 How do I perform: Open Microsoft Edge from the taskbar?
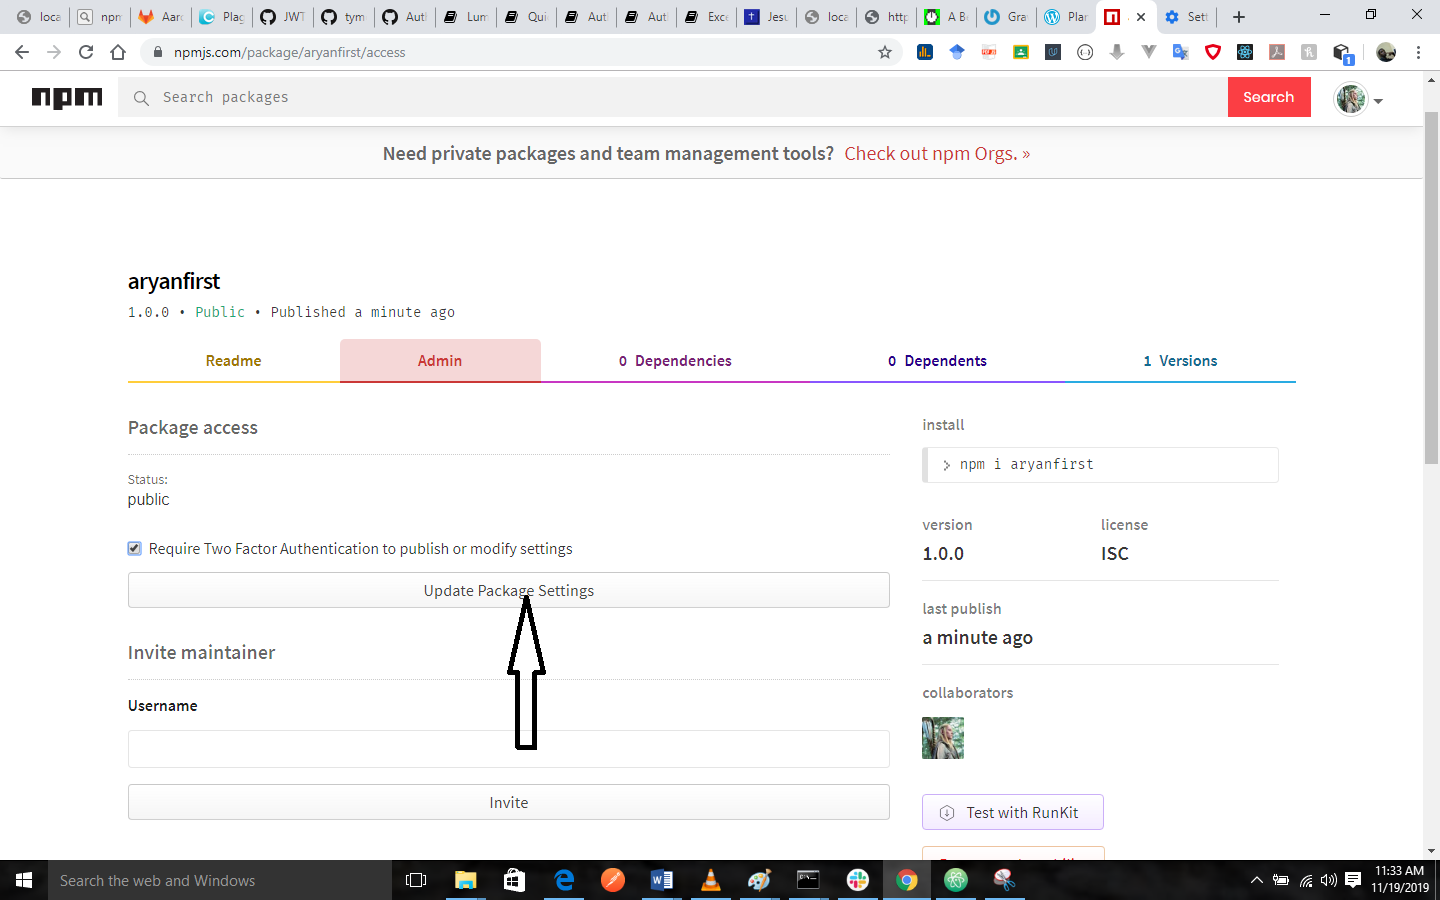coord(564,880)
